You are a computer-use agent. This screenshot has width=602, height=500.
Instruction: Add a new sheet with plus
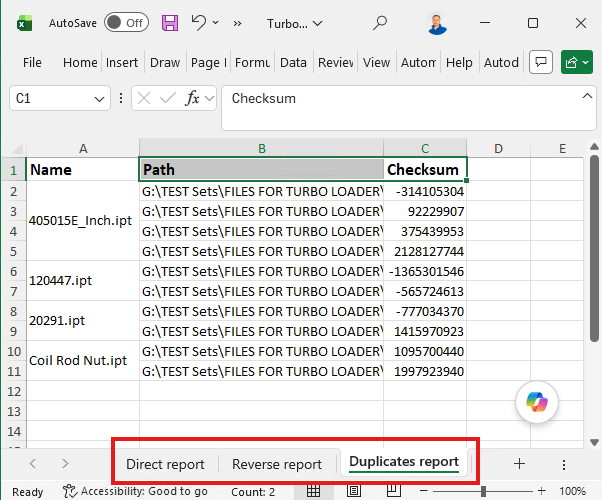(x=519, y=464)
